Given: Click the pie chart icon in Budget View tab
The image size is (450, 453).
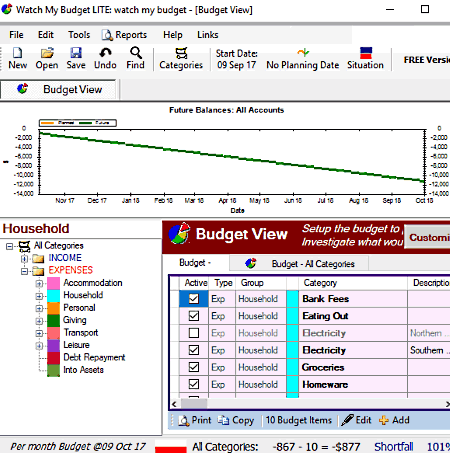Looking at the screenshot, I should 22,89.
